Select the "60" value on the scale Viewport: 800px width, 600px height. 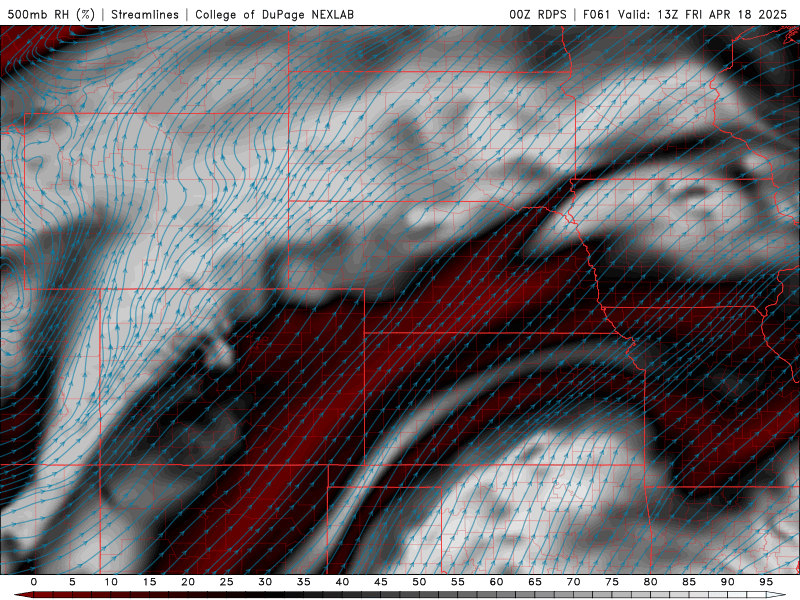point(496,582)
